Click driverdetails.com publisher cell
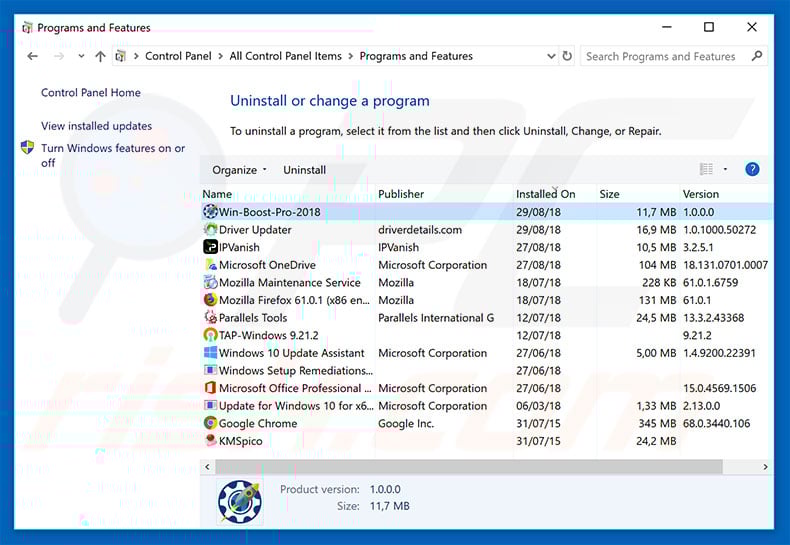Viewport: 790px width, 545px height. 420,230
